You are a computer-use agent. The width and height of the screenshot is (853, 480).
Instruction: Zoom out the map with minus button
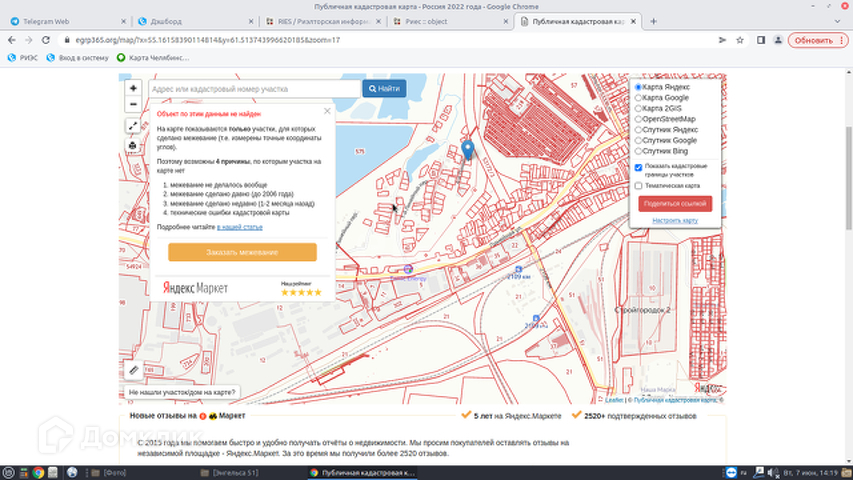pos(133,104)
